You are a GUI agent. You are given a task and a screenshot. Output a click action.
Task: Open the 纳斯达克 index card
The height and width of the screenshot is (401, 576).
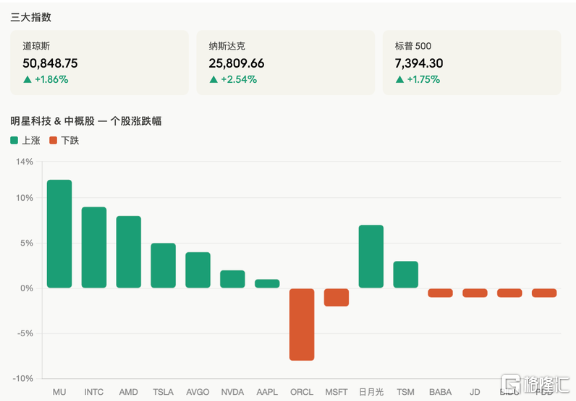click(x=285, y=62)
